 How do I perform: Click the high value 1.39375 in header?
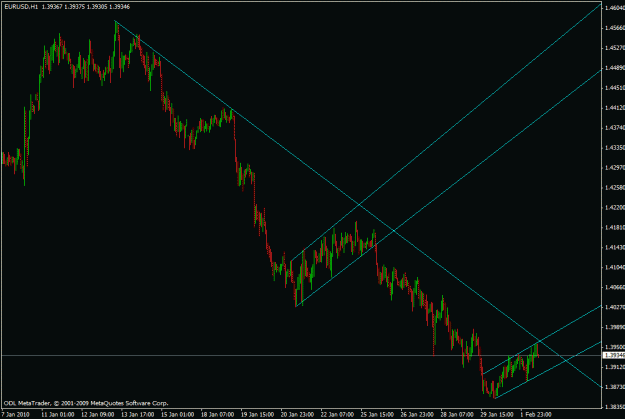click(x=75, y=7)
